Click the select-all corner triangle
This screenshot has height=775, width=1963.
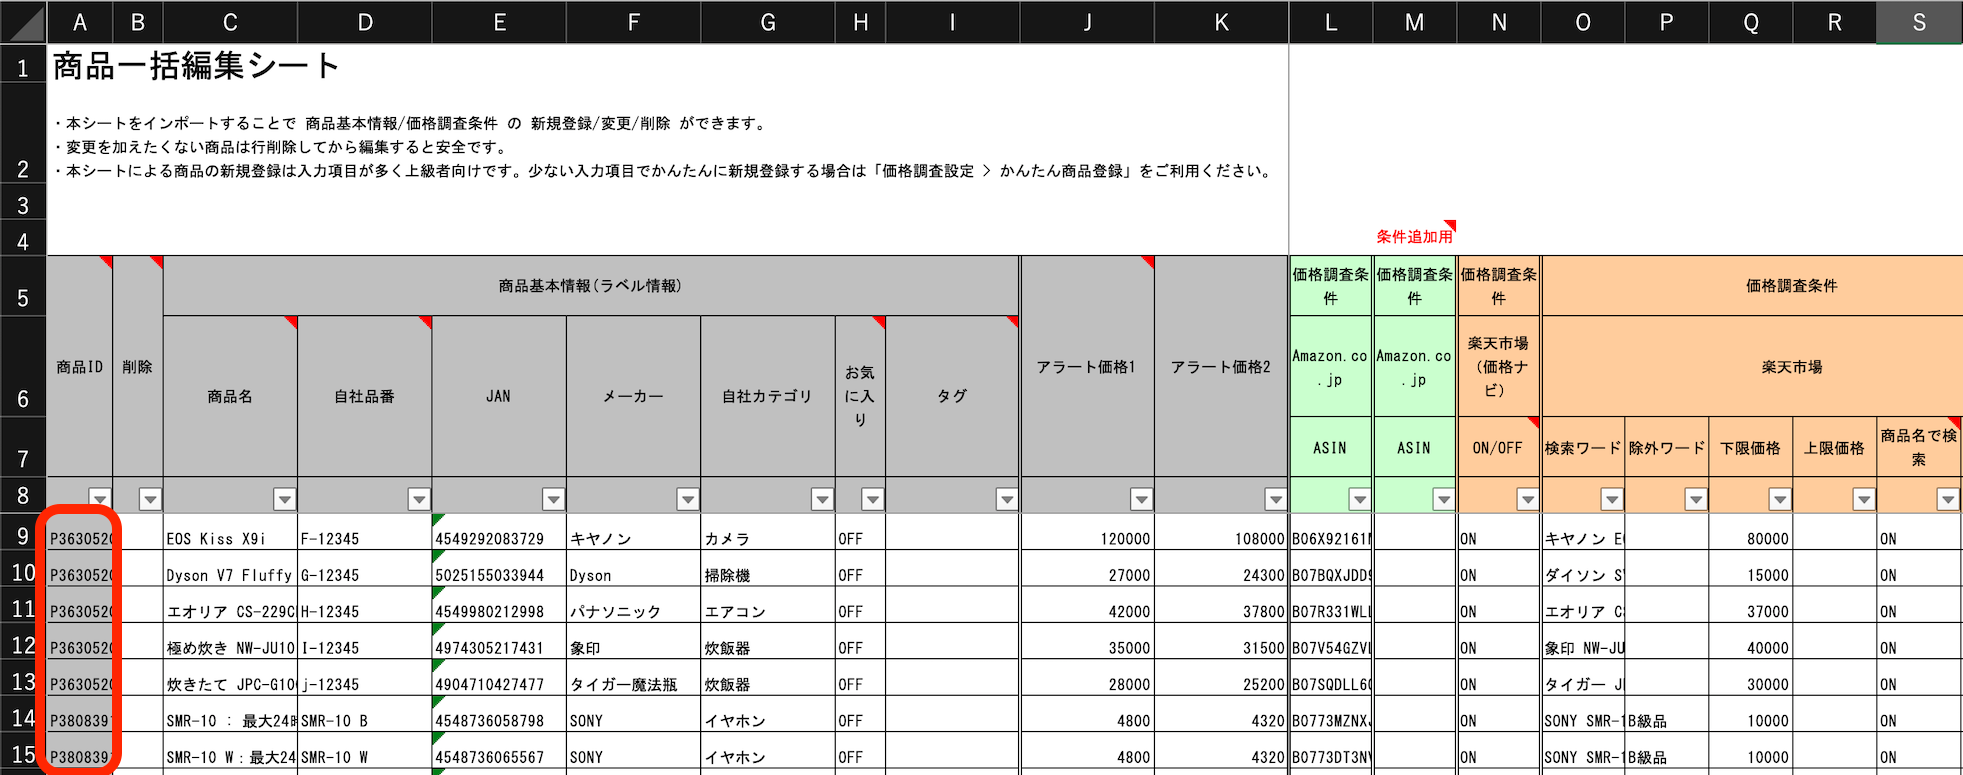click(24, 22)
